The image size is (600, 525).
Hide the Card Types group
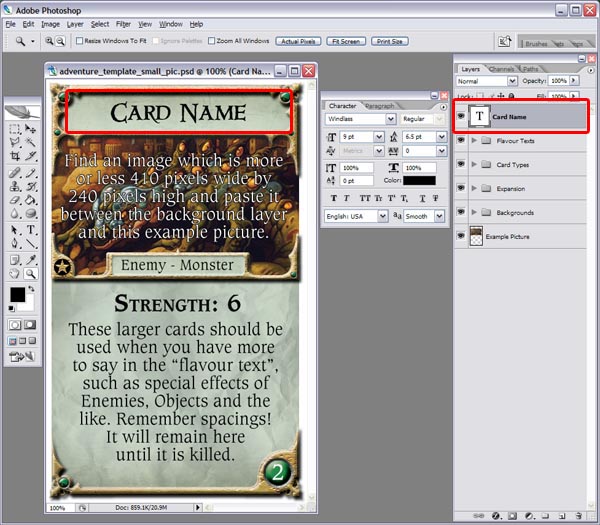tap(461, 164)
